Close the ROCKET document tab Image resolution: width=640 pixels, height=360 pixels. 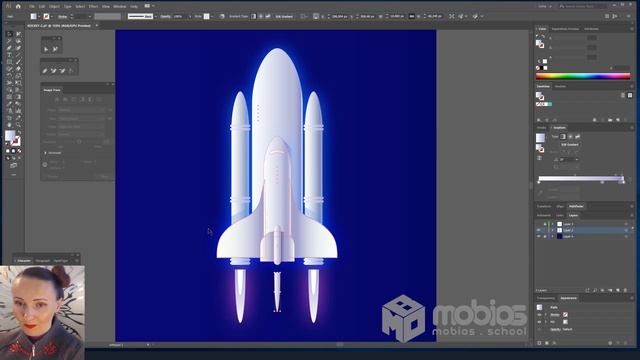pyautogui.click(x=97, y=25)
